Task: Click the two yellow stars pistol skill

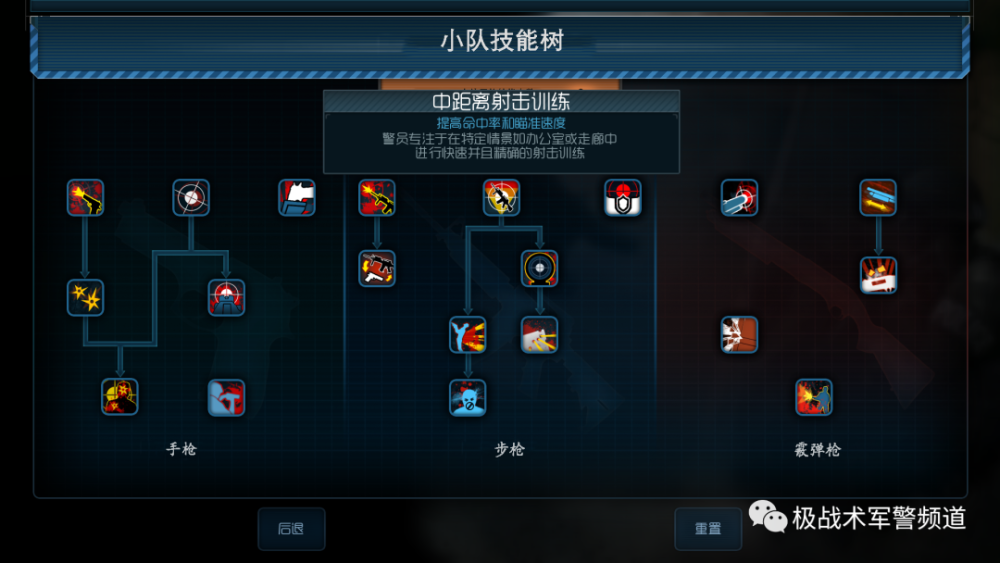Action: click(85, 298)
